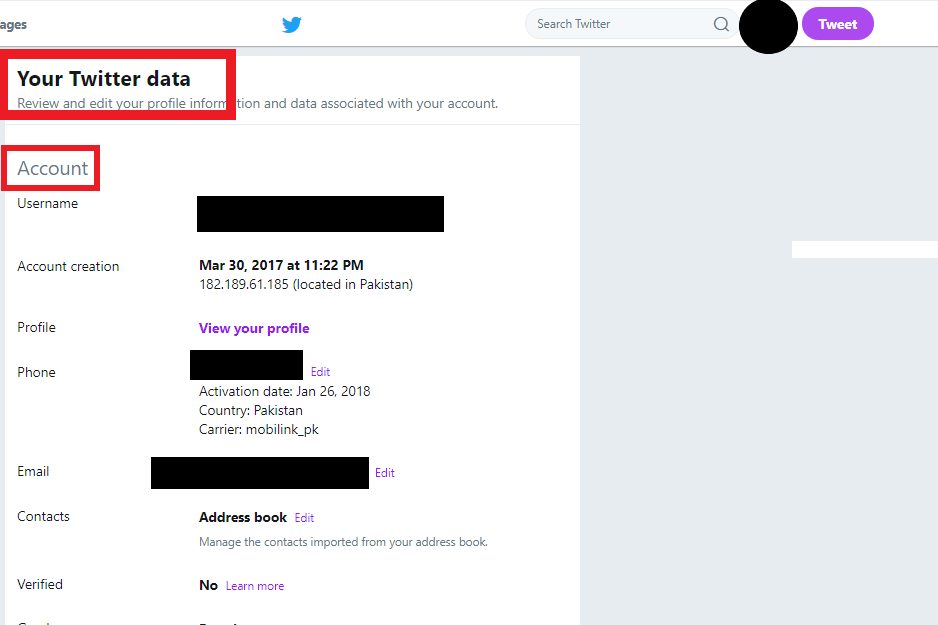Focus the Search Twitter field

click(620, 24)
